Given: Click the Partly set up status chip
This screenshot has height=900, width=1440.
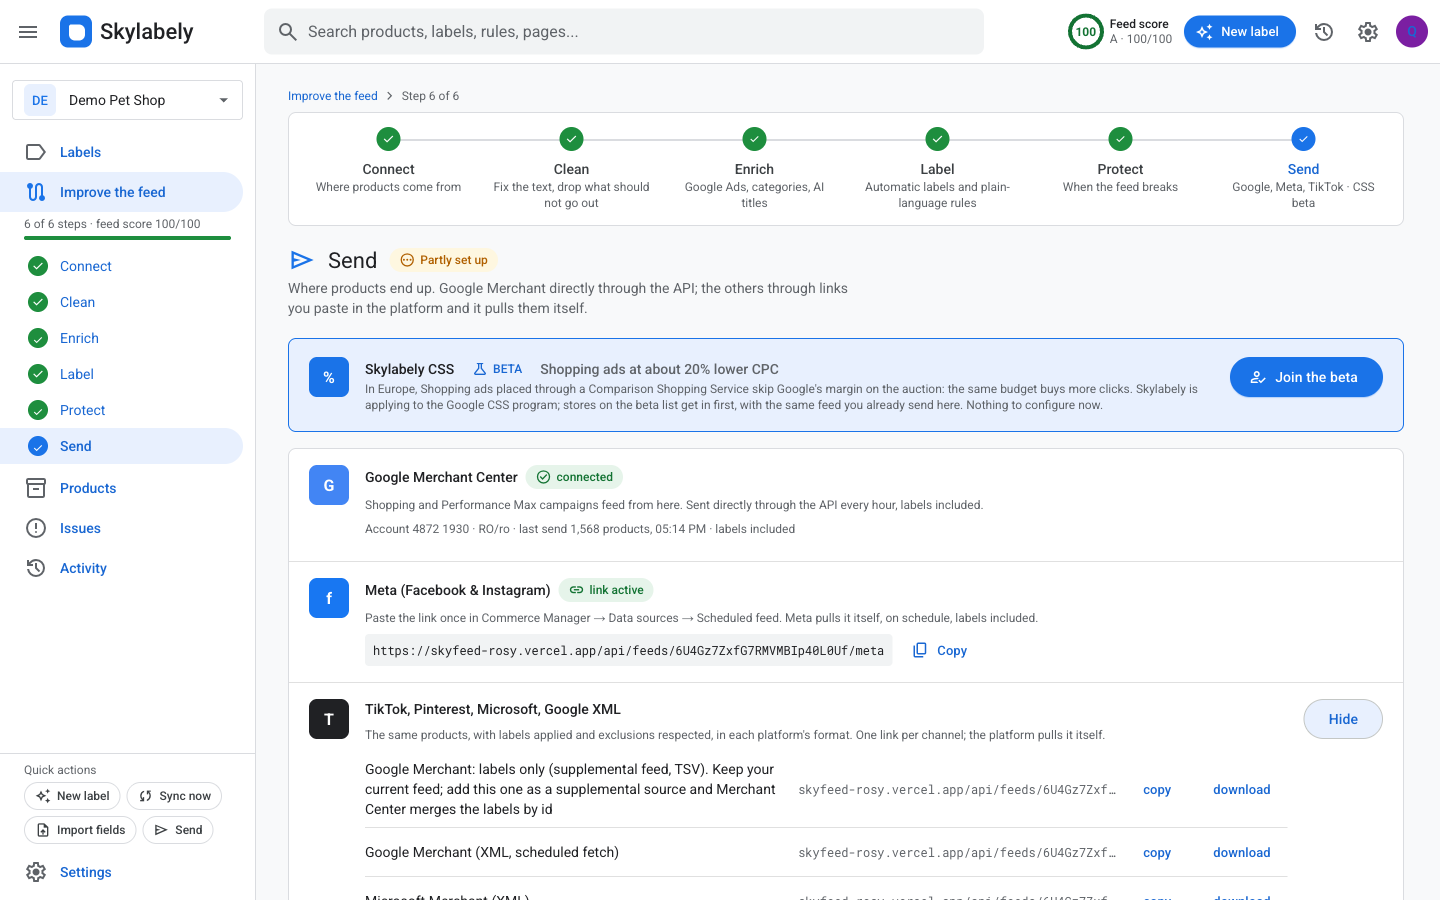Looking at the screenshot, I should click(x=444, y=260).
